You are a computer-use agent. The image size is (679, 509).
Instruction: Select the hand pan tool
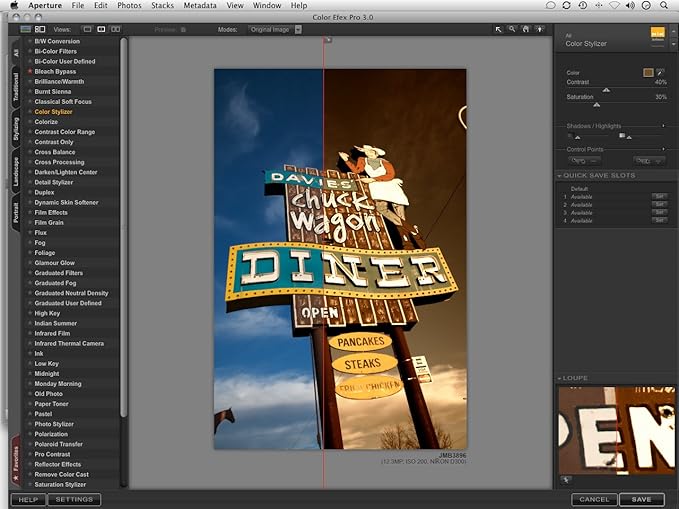[x=525, y=30]
